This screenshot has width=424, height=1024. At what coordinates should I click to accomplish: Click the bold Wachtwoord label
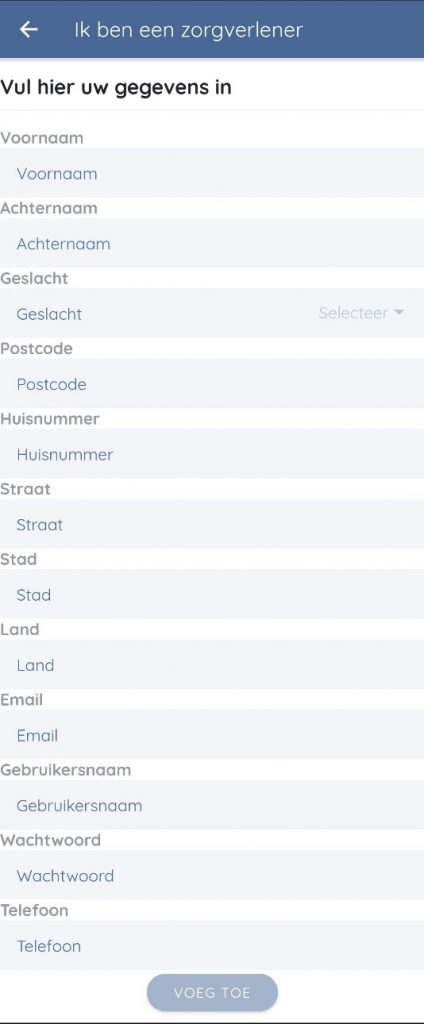point(50,840)
